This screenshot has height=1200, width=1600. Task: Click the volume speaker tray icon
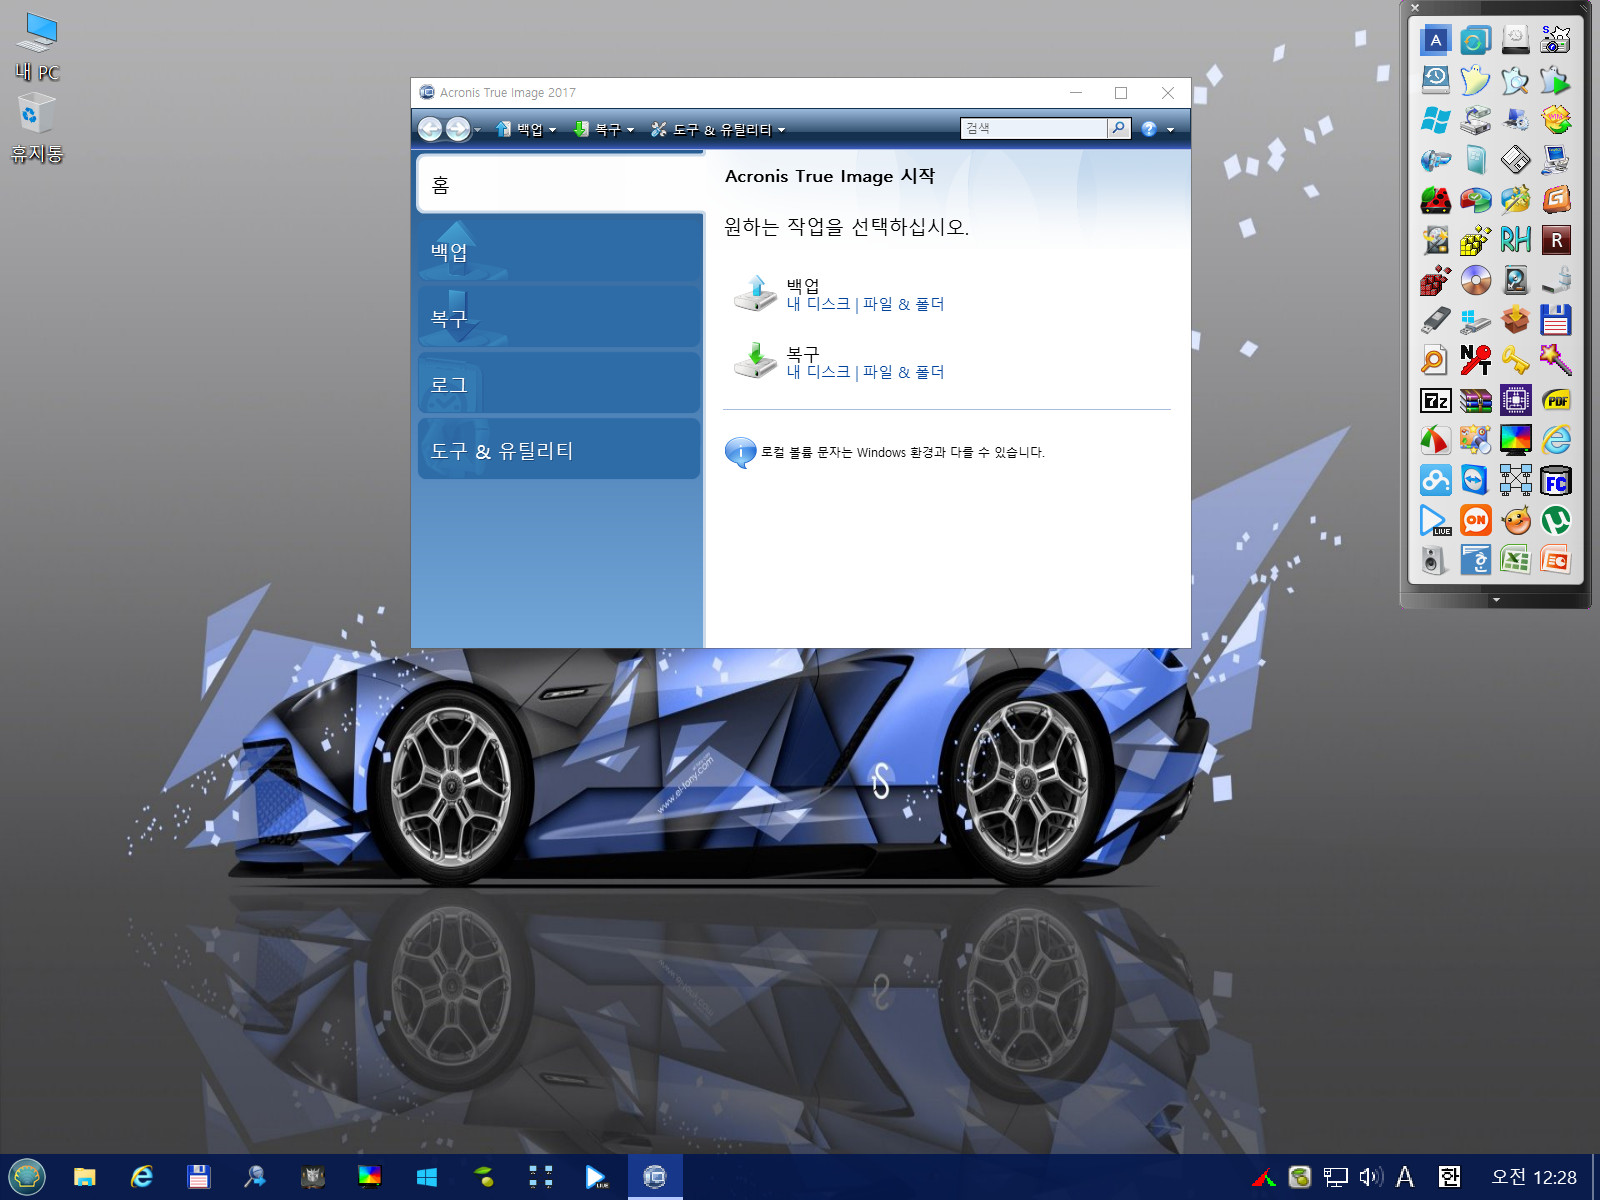click(1371, 1177)
